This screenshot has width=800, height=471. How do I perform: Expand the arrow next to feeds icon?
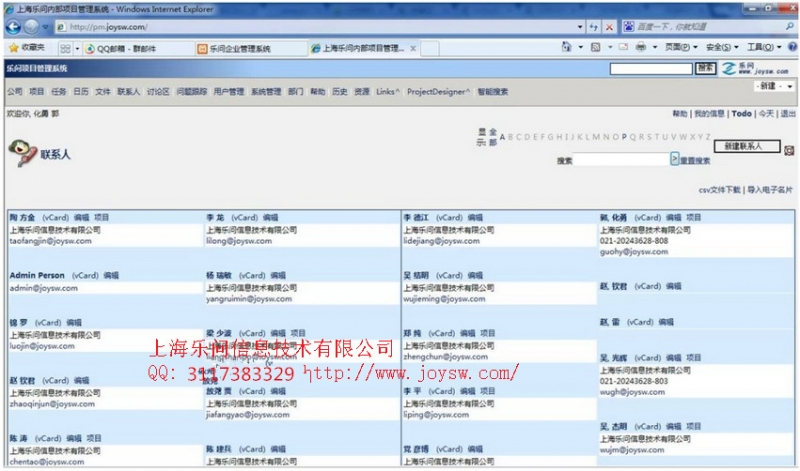tap(610, 47)
